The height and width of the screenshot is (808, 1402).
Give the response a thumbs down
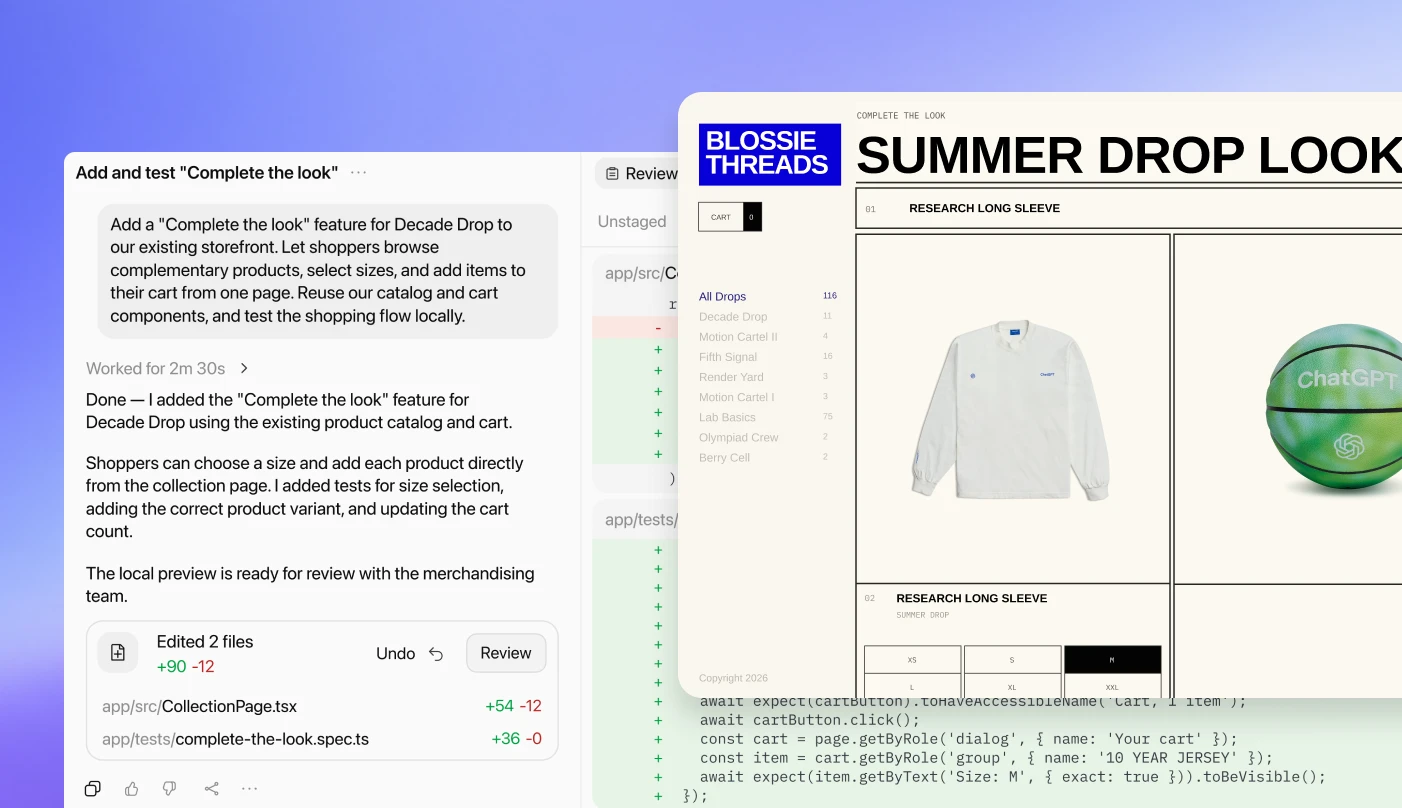[170, 789]
